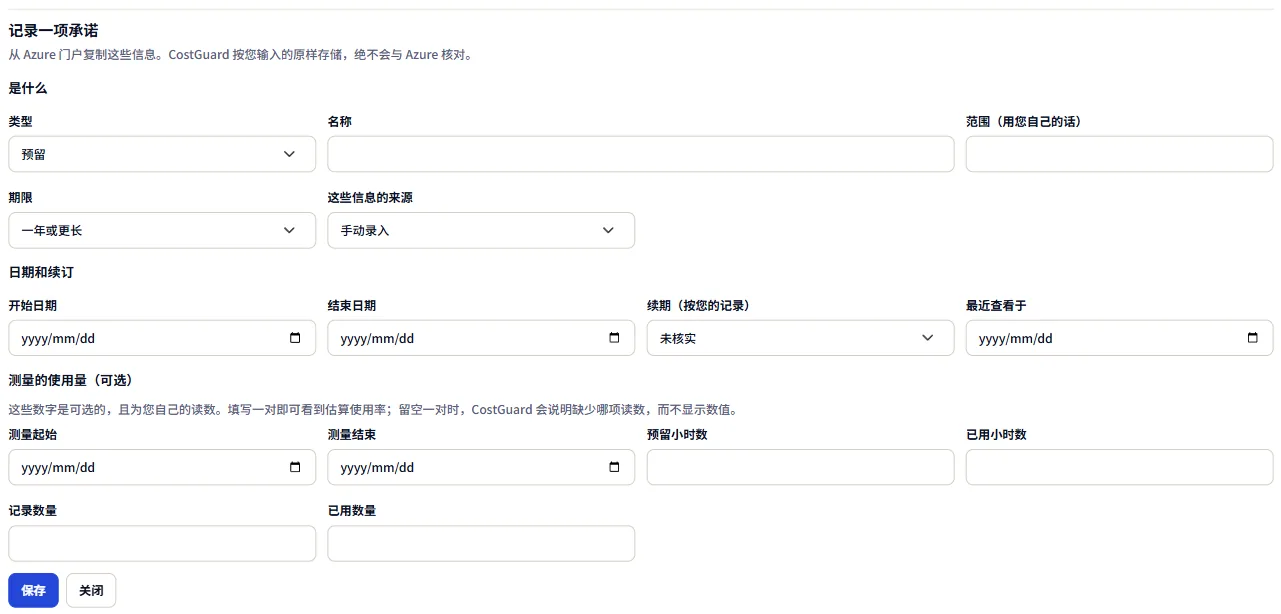This screenshot has width=1281, height=614.
Task: Click the 测量起始 date placeholder text
Action: 58,467
